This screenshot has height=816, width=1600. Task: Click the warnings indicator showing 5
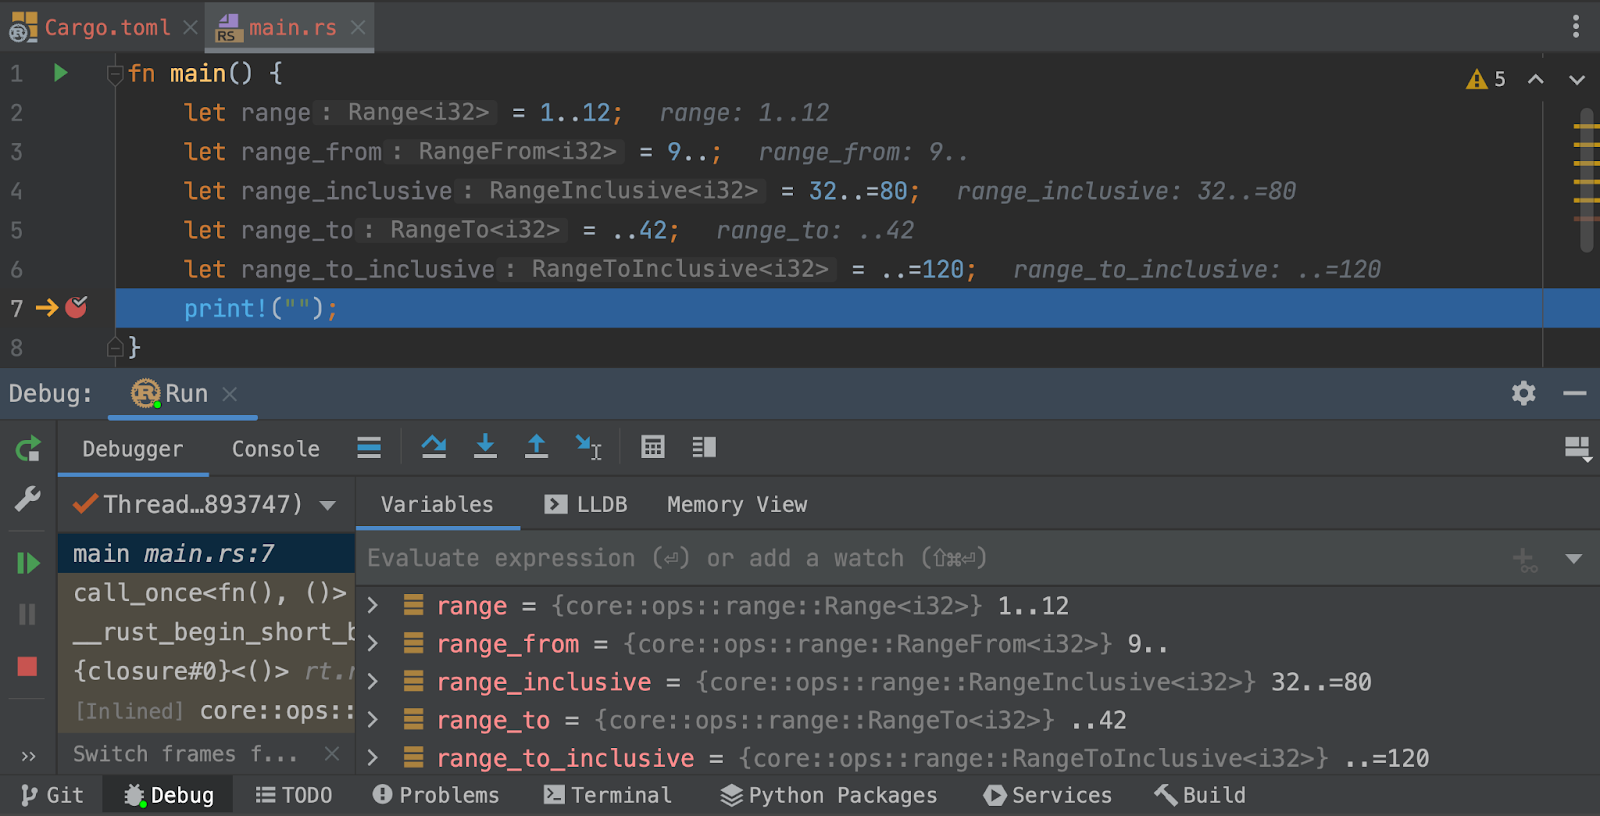point(1485,79)
